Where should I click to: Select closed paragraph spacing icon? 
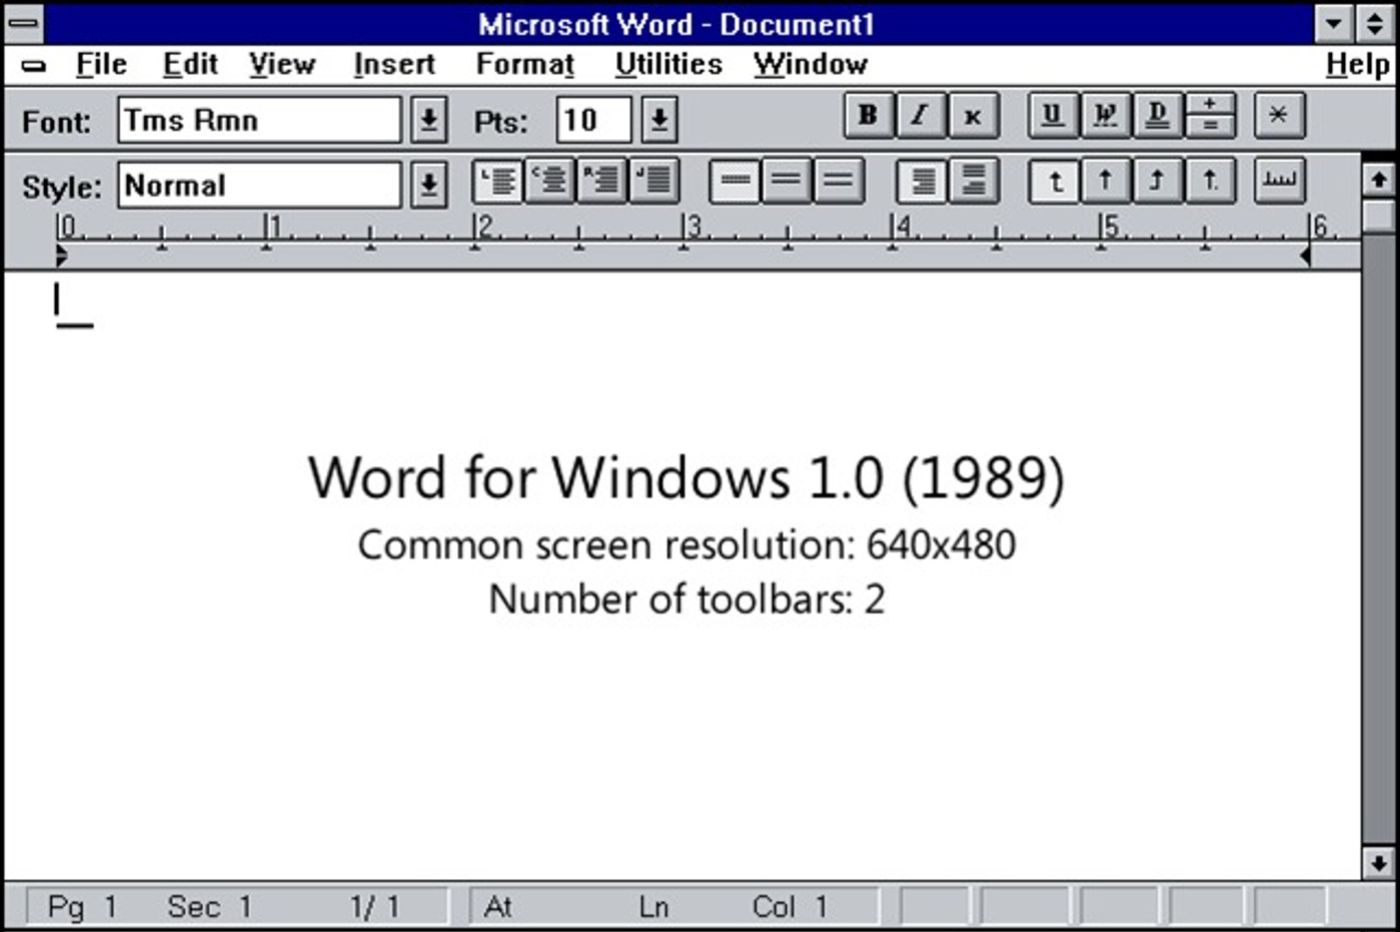pos(921,182)
